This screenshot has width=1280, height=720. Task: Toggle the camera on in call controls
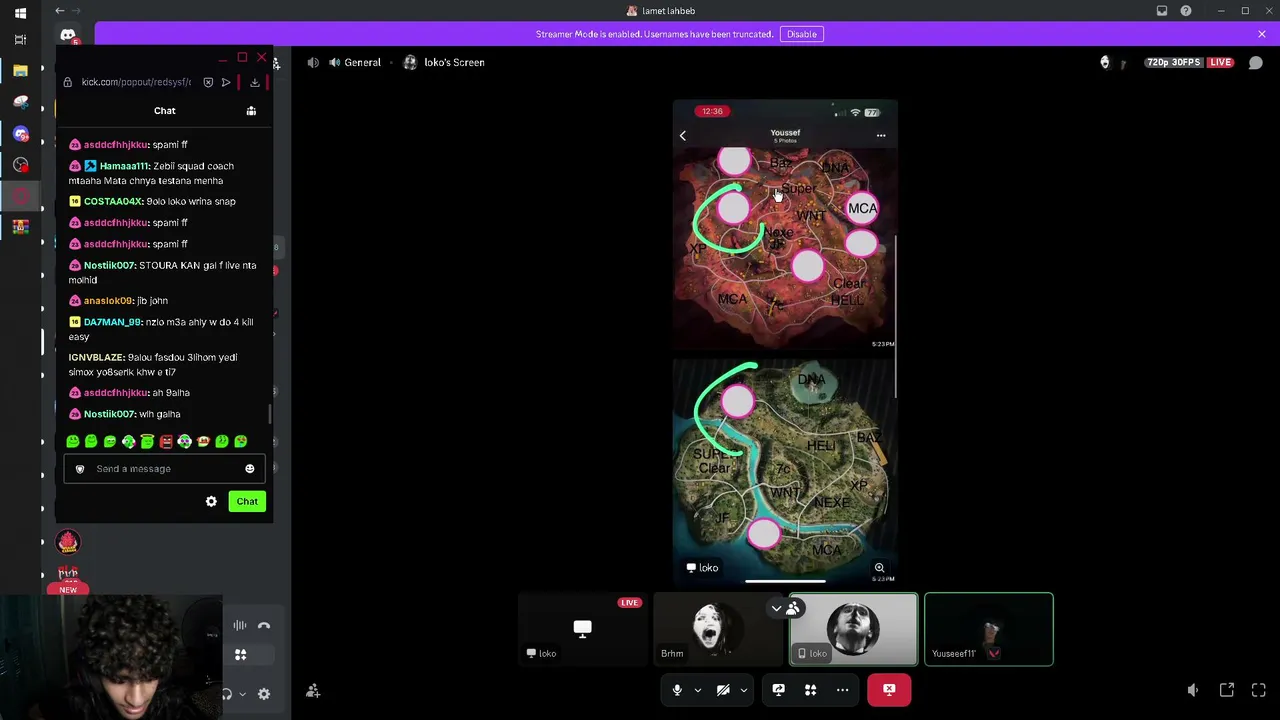tap(723, 690)
